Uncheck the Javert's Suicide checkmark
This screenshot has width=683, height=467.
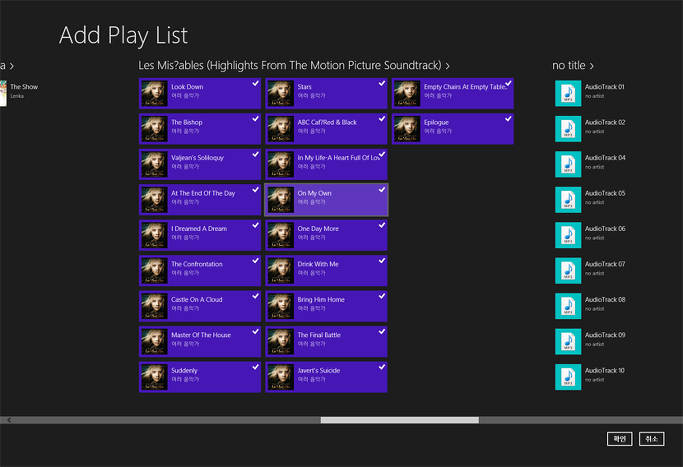(382, 367)
